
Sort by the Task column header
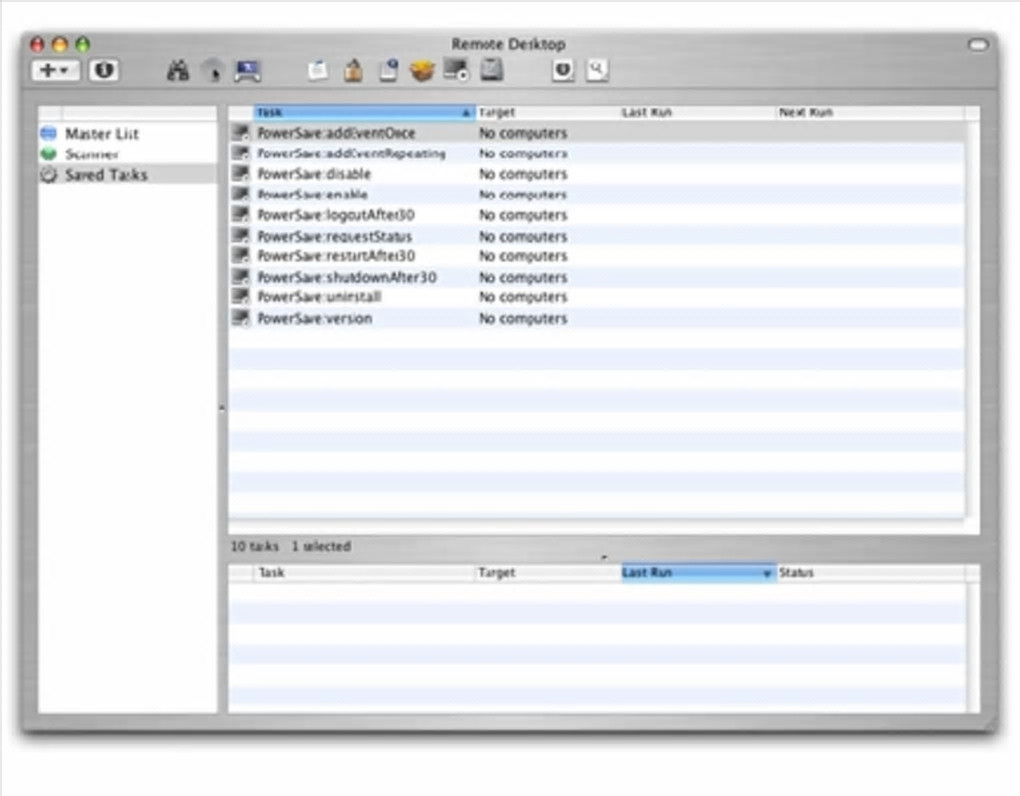tap(364, 113)
